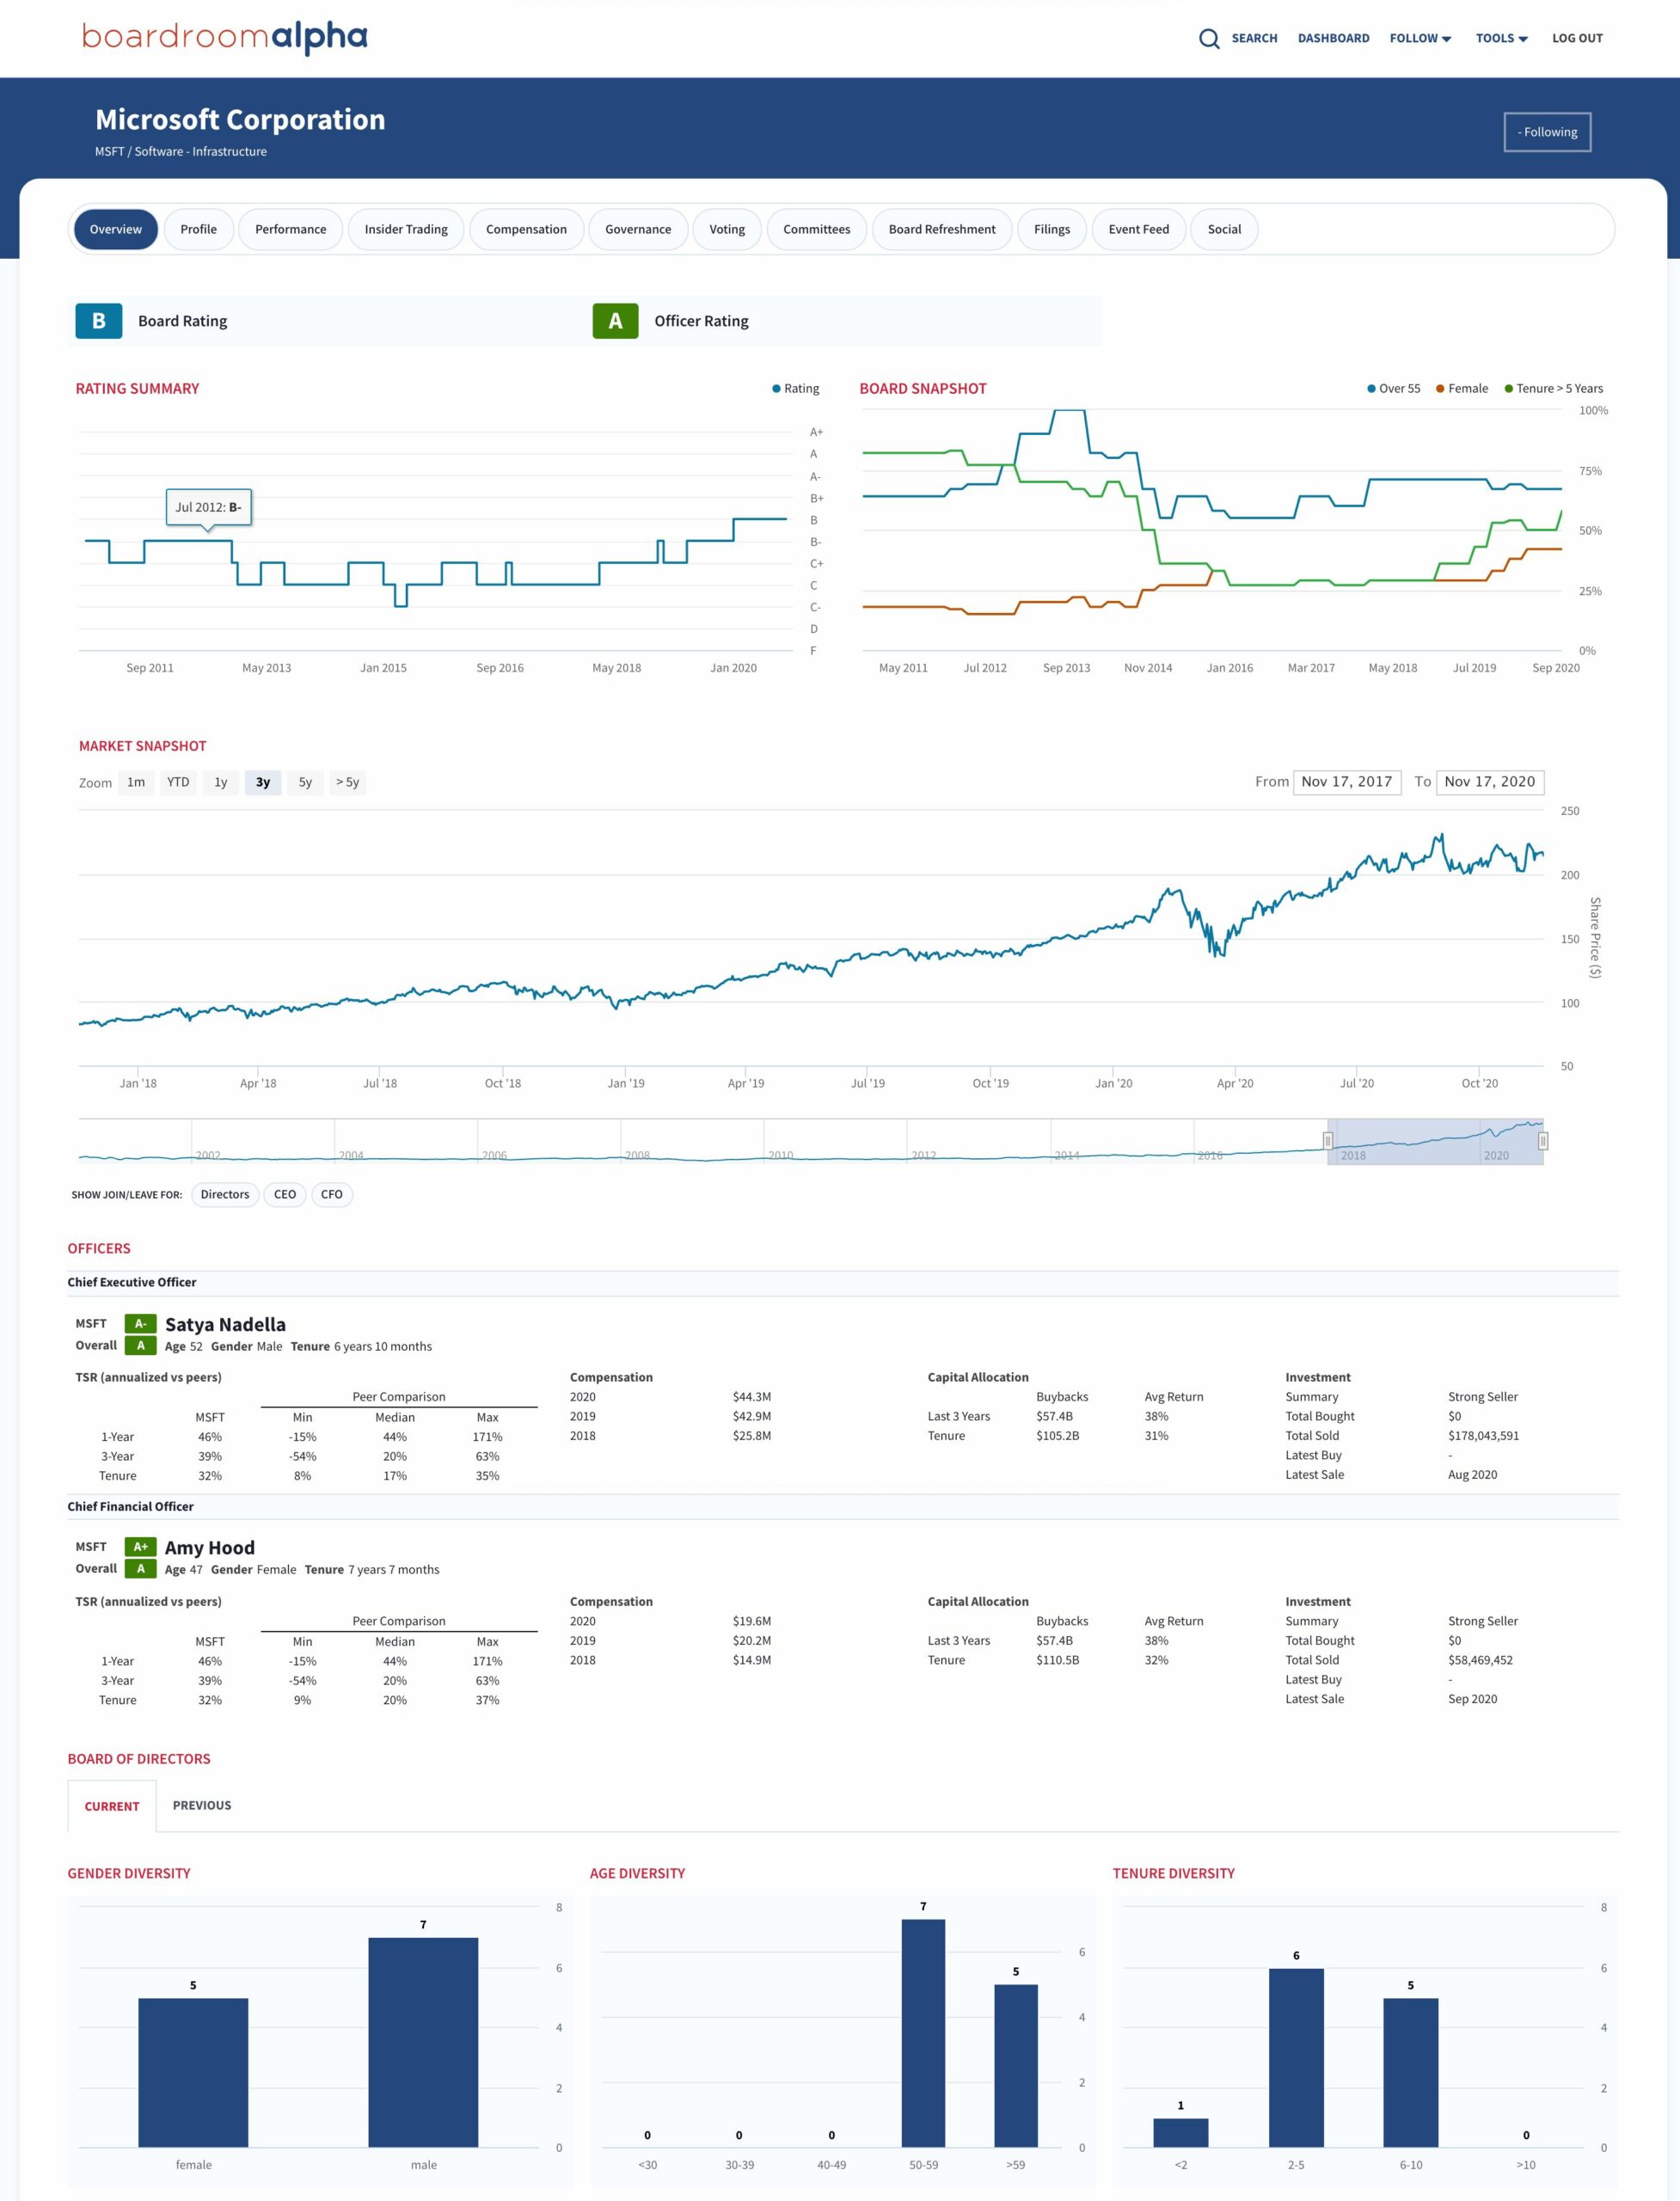The image size is (1680, 2201).
Task: Set zoom to 5y
Action: tap(305, 782)
